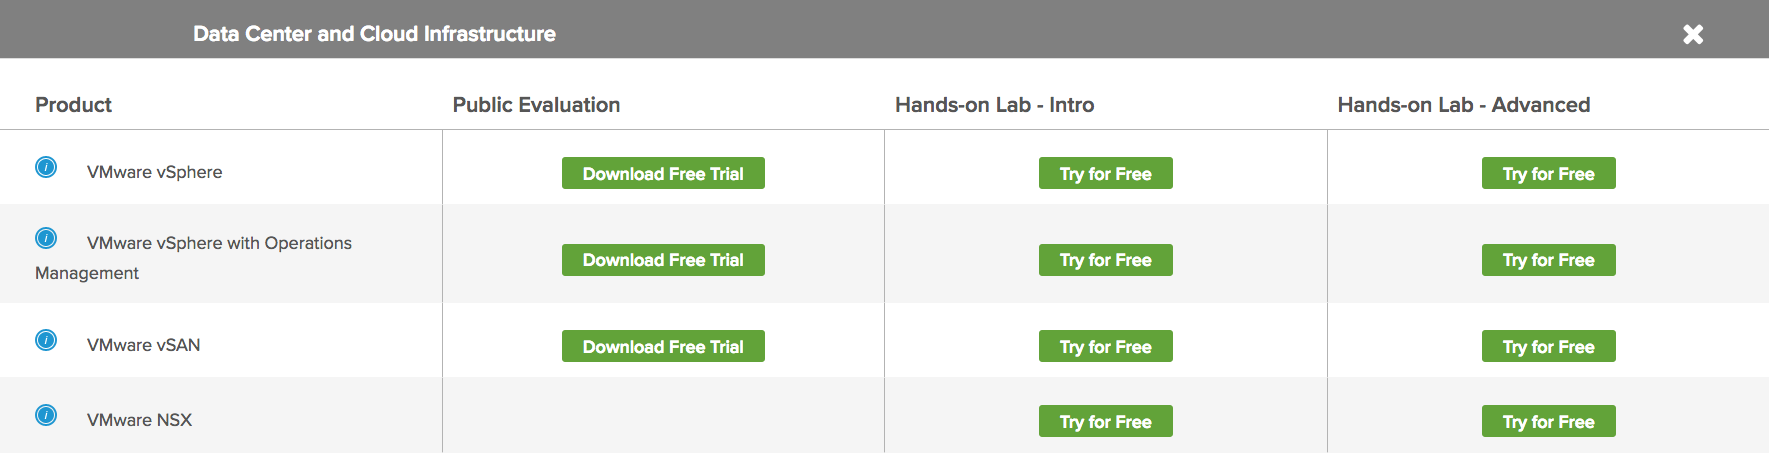This screenshot has width=1769, height=454.
Task: Click the Public Evaluation column header
Action: 536,105
